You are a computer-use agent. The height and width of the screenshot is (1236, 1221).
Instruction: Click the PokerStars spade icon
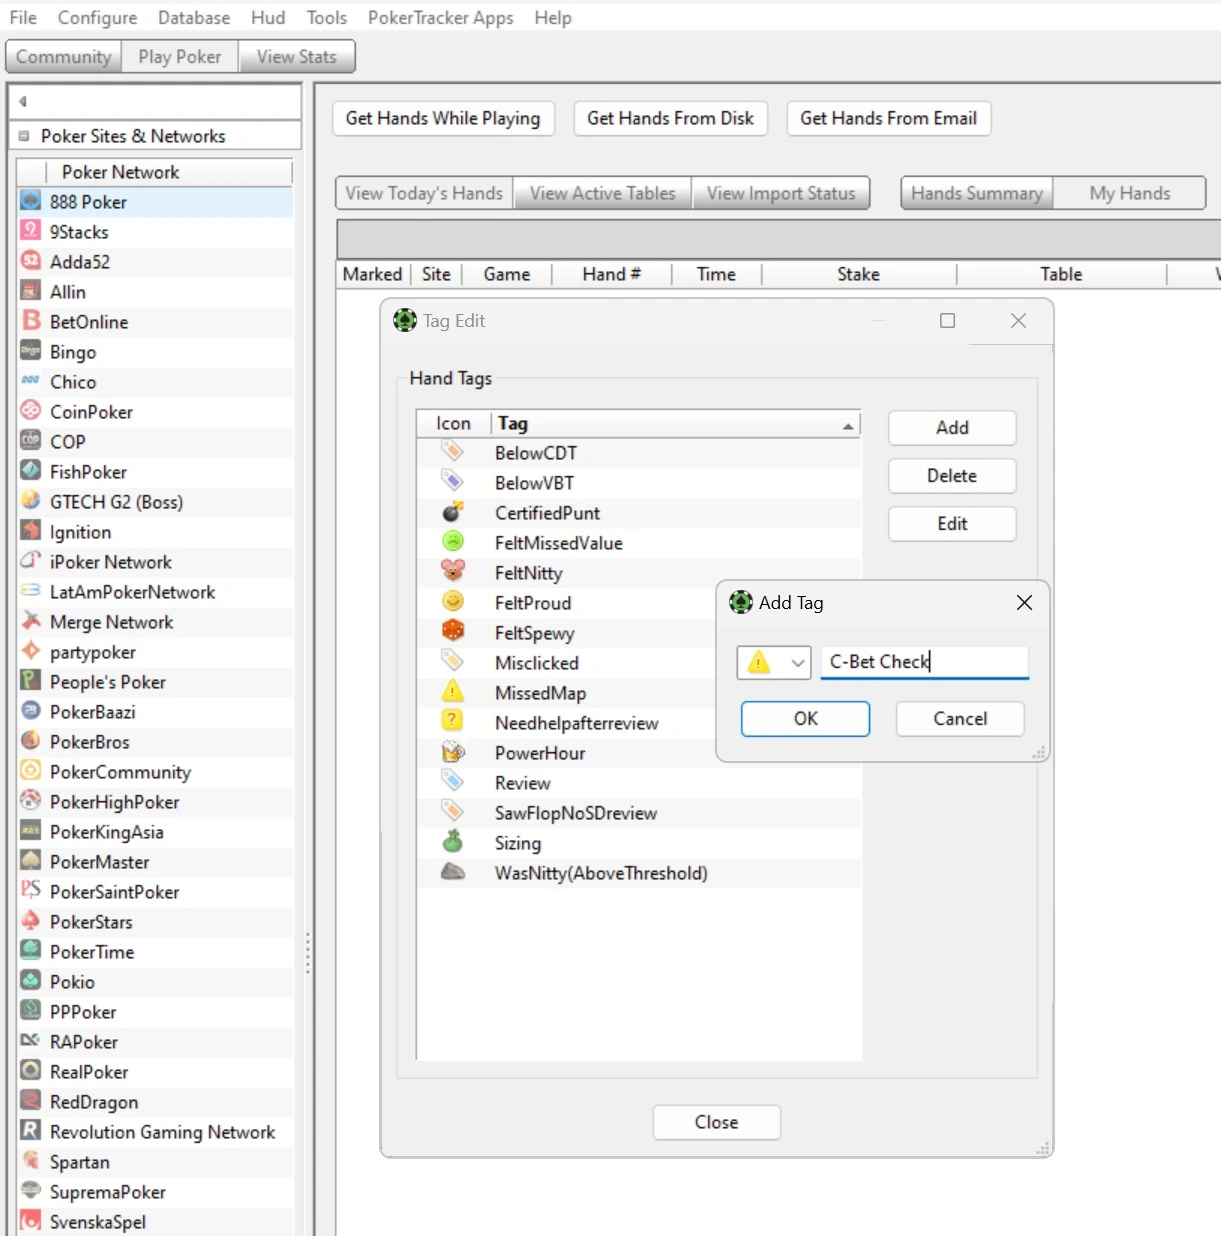(31, 921)
